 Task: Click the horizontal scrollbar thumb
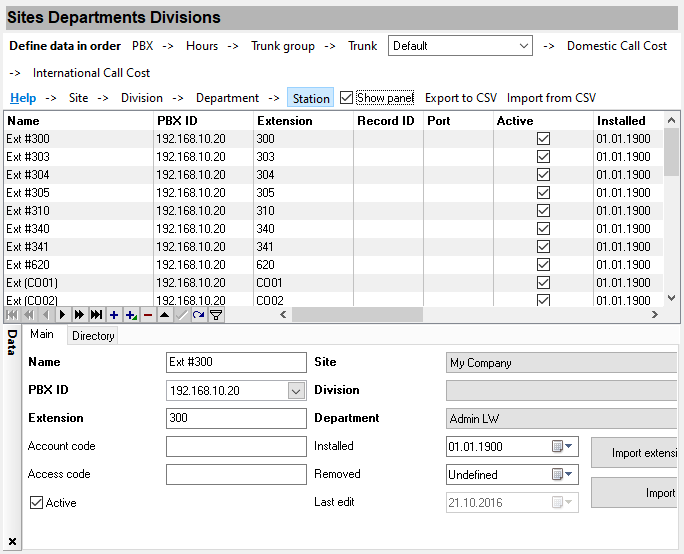pos(357,315)
